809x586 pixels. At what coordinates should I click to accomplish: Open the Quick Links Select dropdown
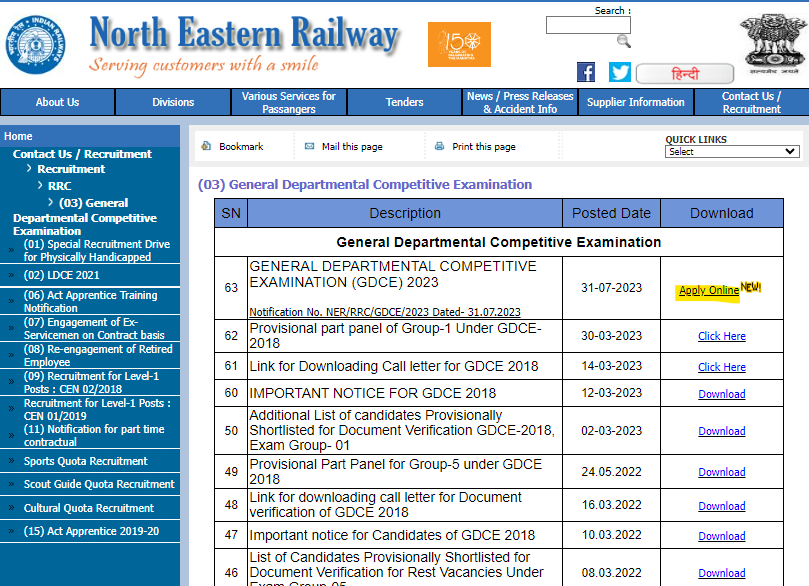(732, 152)
